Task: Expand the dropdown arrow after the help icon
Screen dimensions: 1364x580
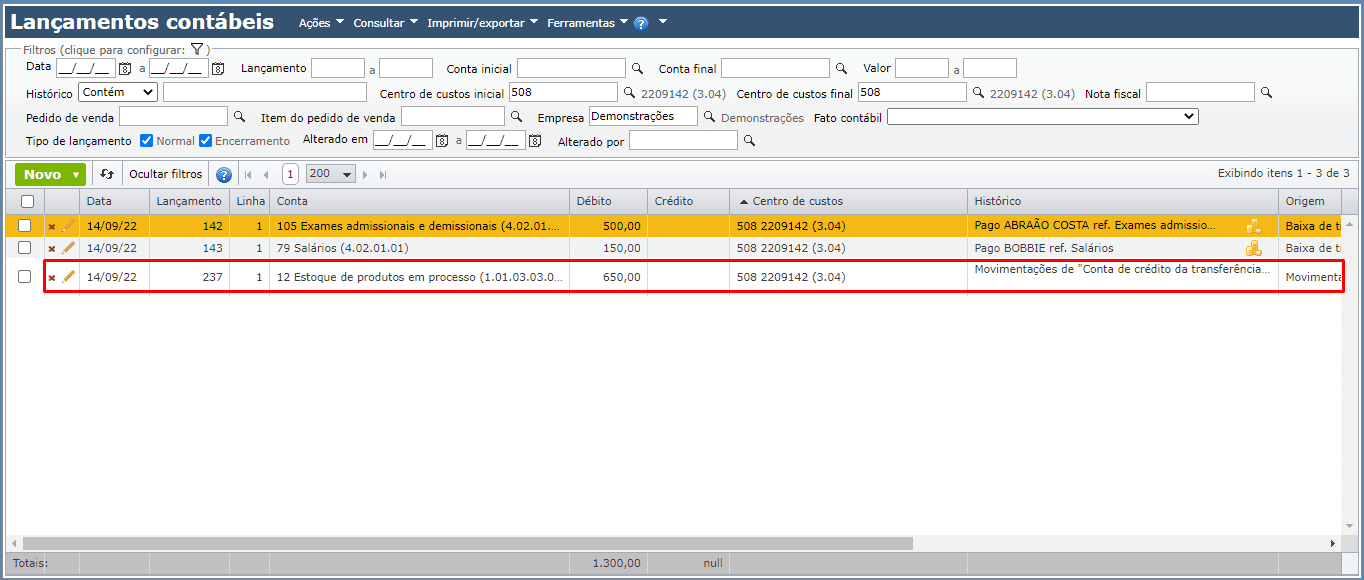Action: pos(663,22)
